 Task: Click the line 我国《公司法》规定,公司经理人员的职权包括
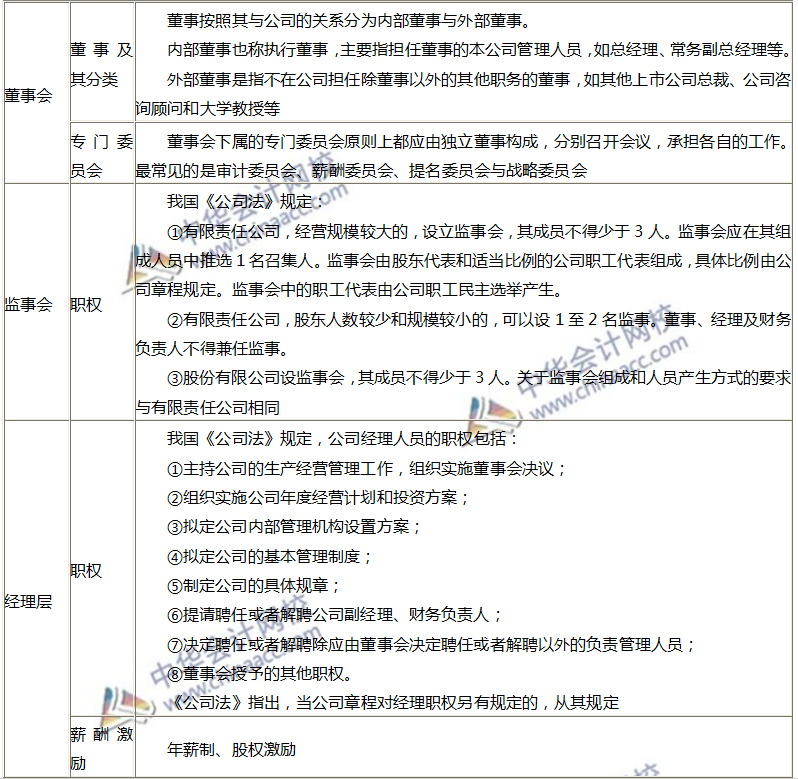pos(343,438)
